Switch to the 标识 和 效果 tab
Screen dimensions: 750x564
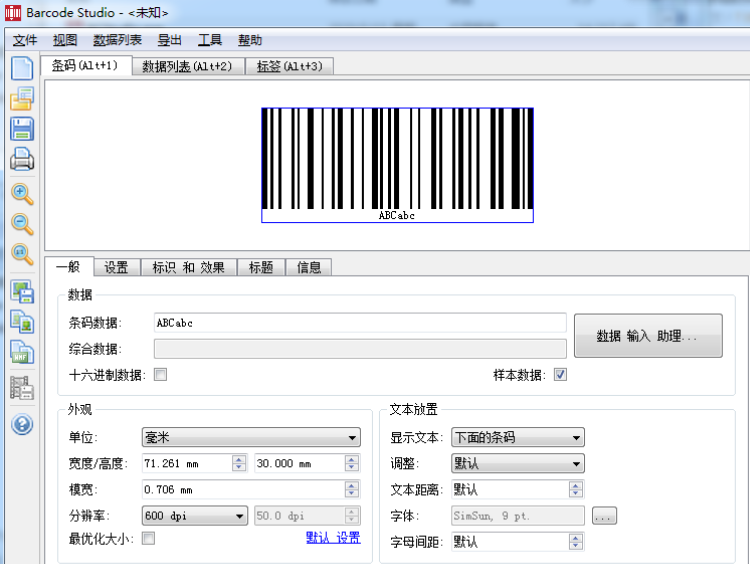coord(188,267)
